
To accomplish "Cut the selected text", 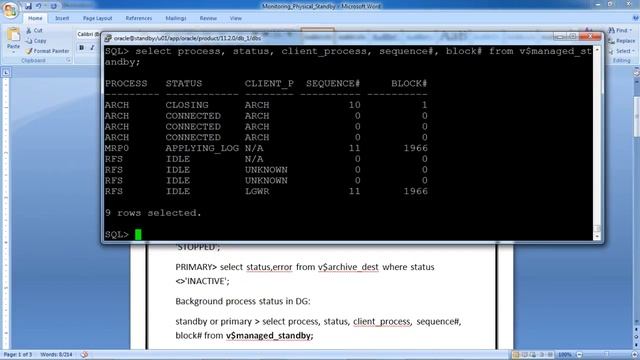I will click(x=34, y=31).
